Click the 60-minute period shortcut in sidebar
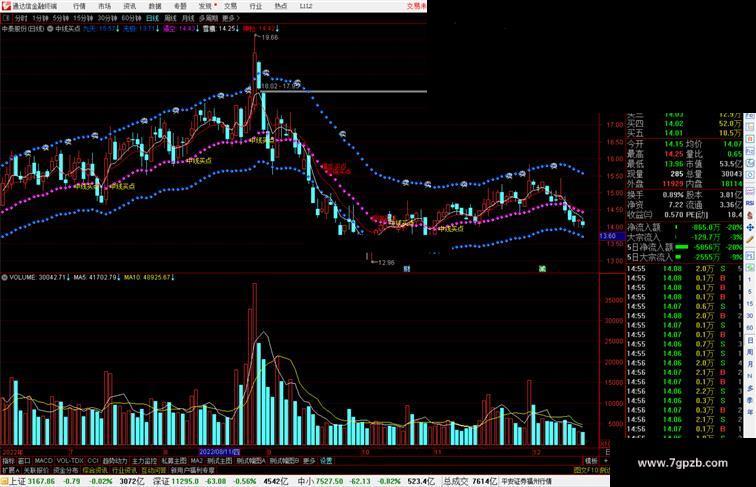Viewport: 756px width, 487px height. [750, 328]
